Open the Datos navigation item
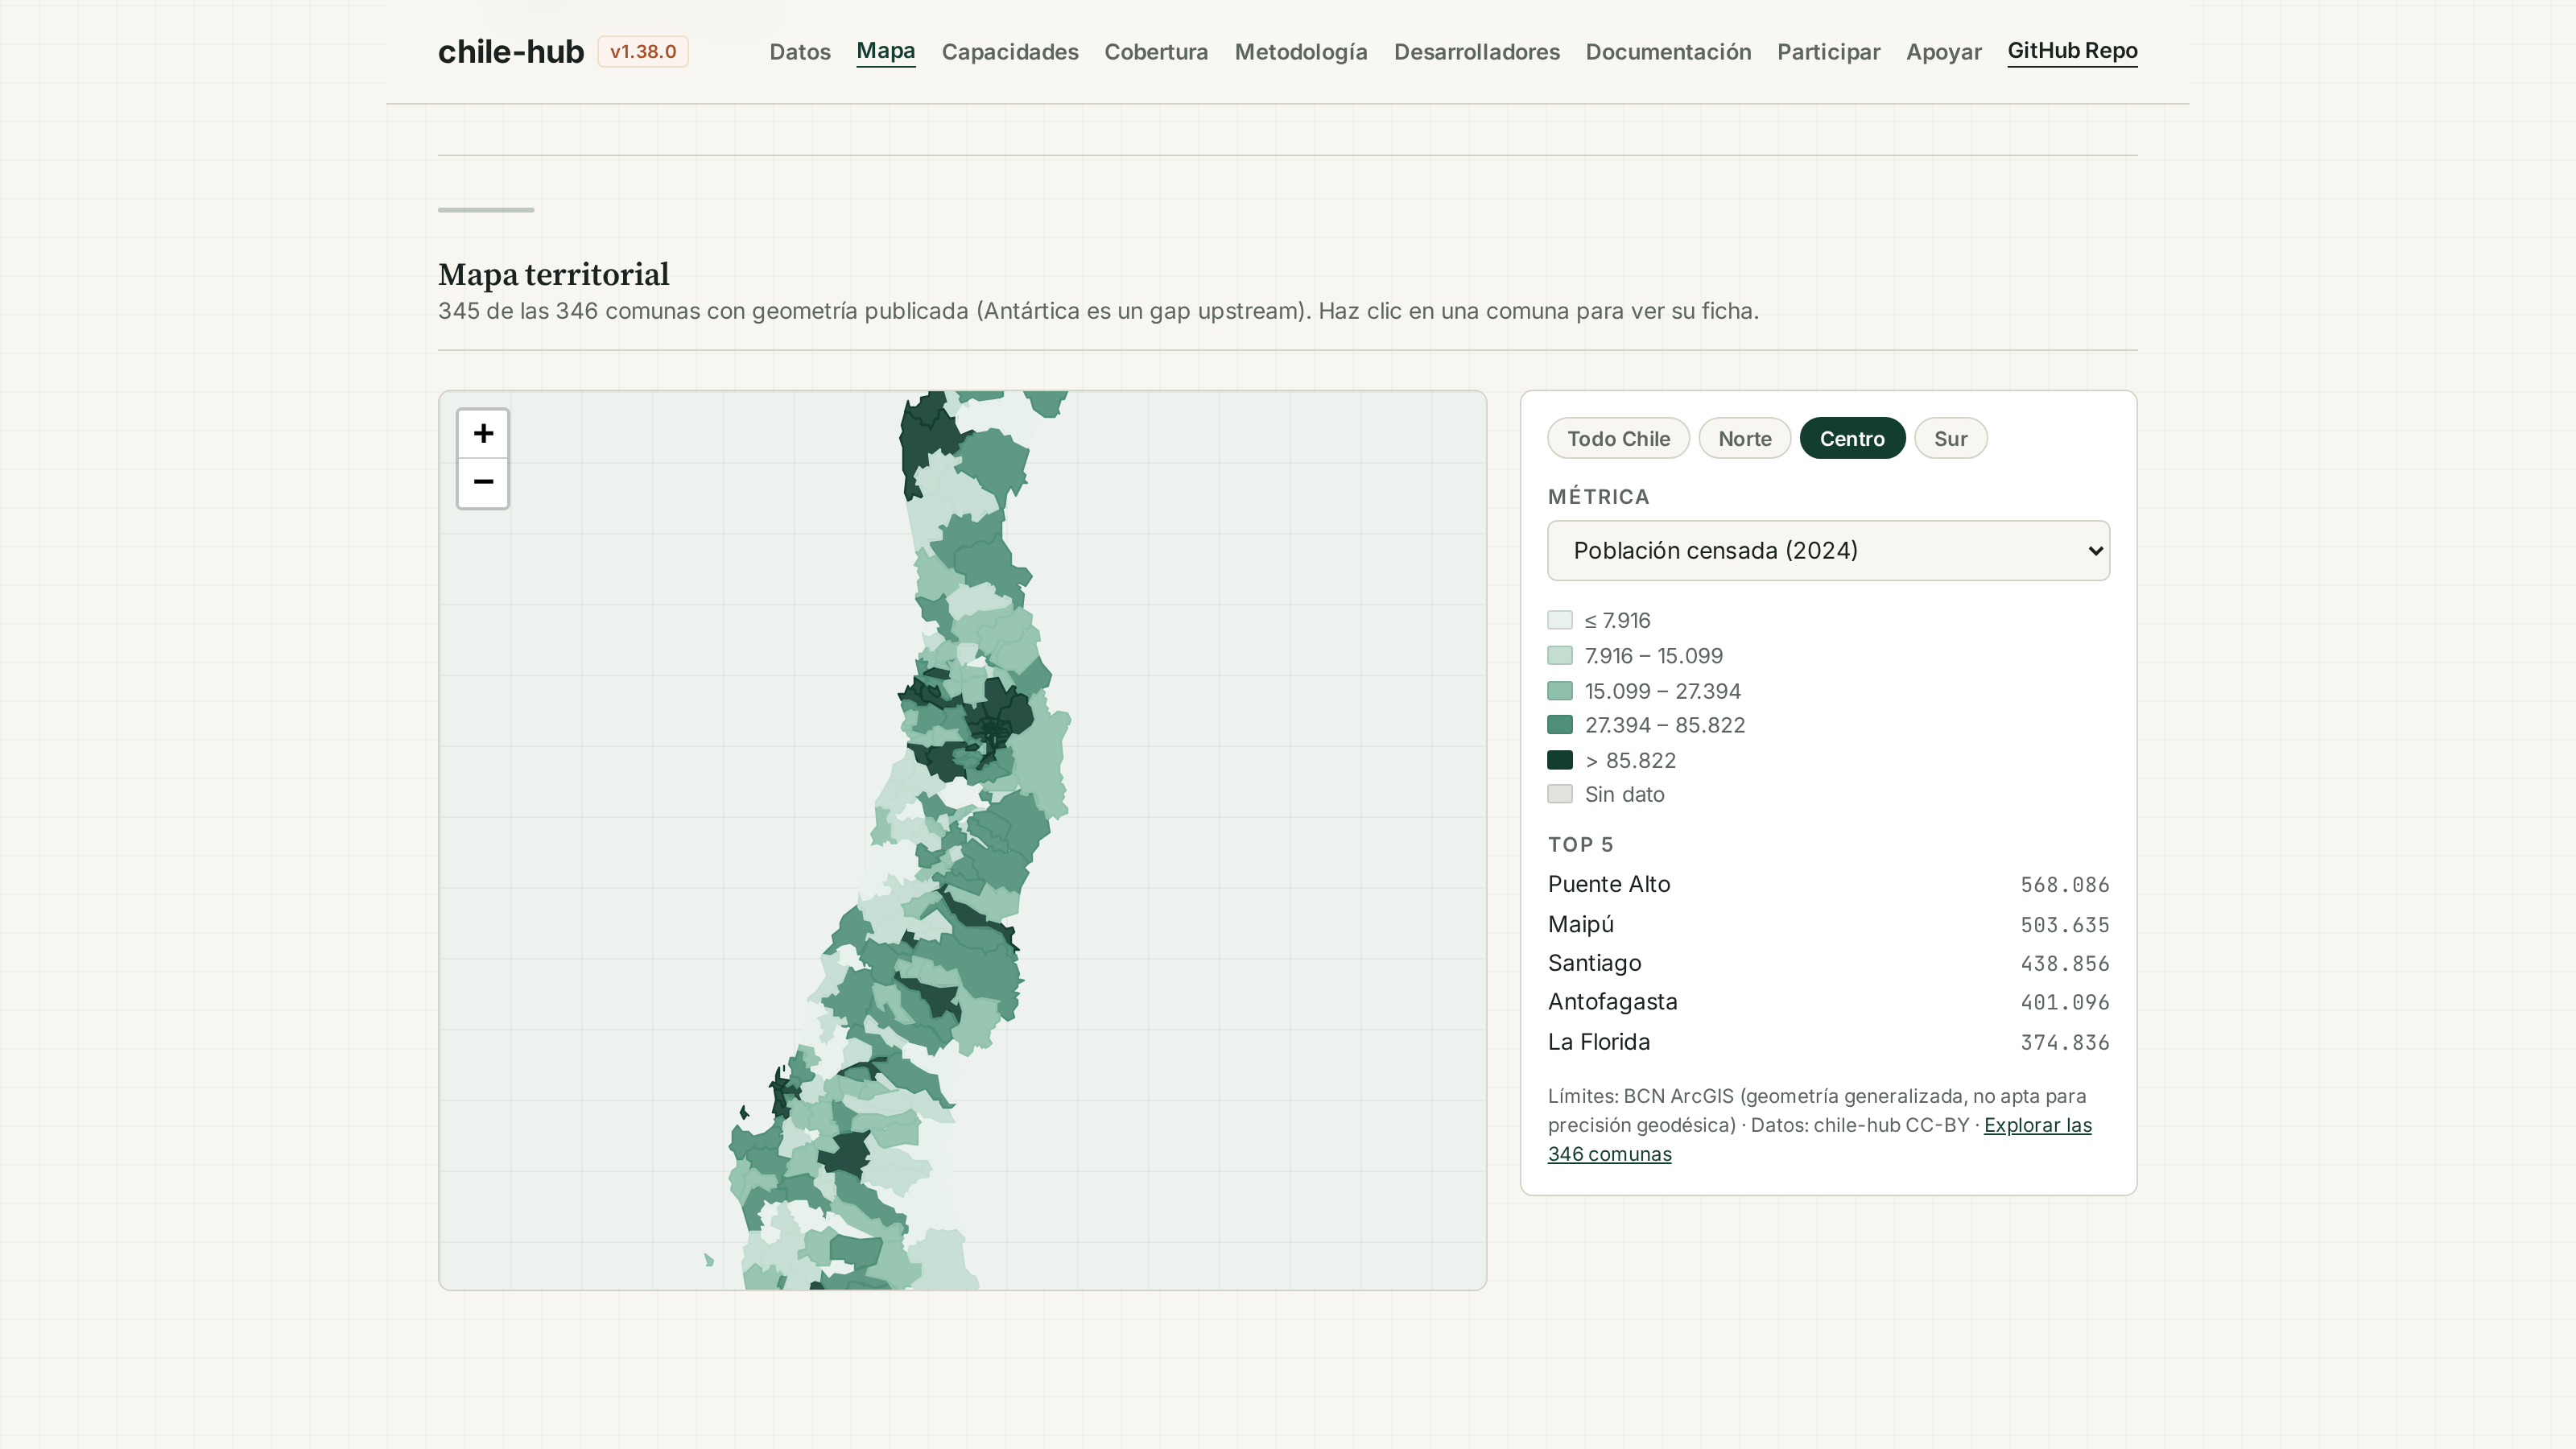This screenshot has width=2576, height=1449. (x=800, y=51)
